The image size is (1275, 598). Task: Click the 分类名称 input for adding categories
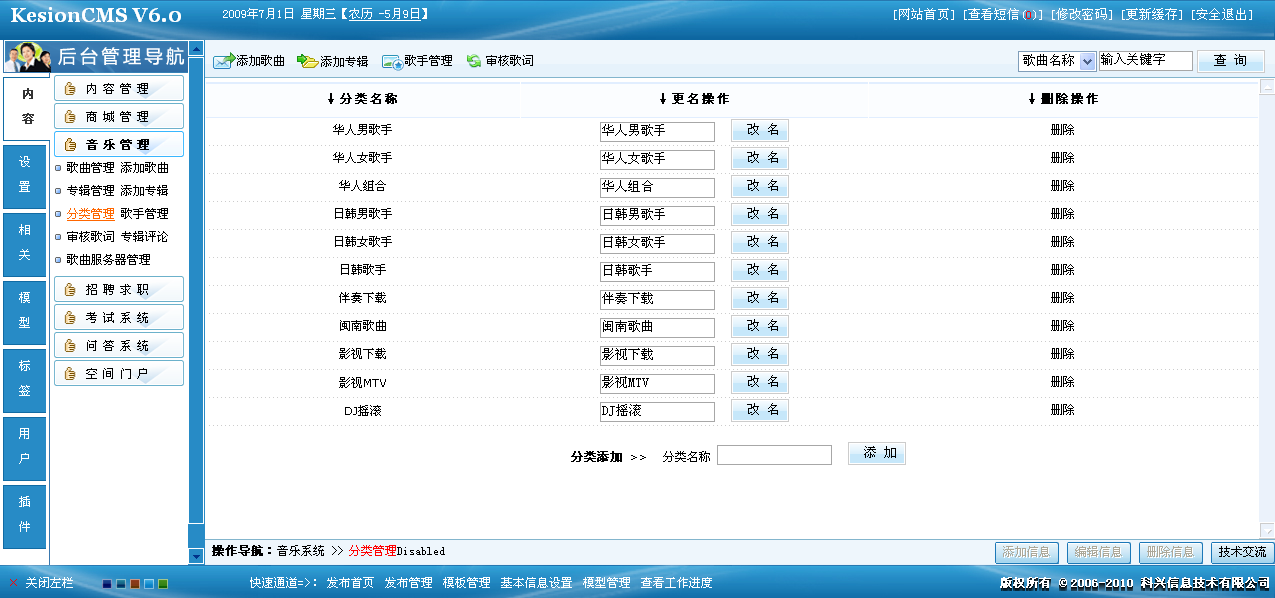(774, 454)
